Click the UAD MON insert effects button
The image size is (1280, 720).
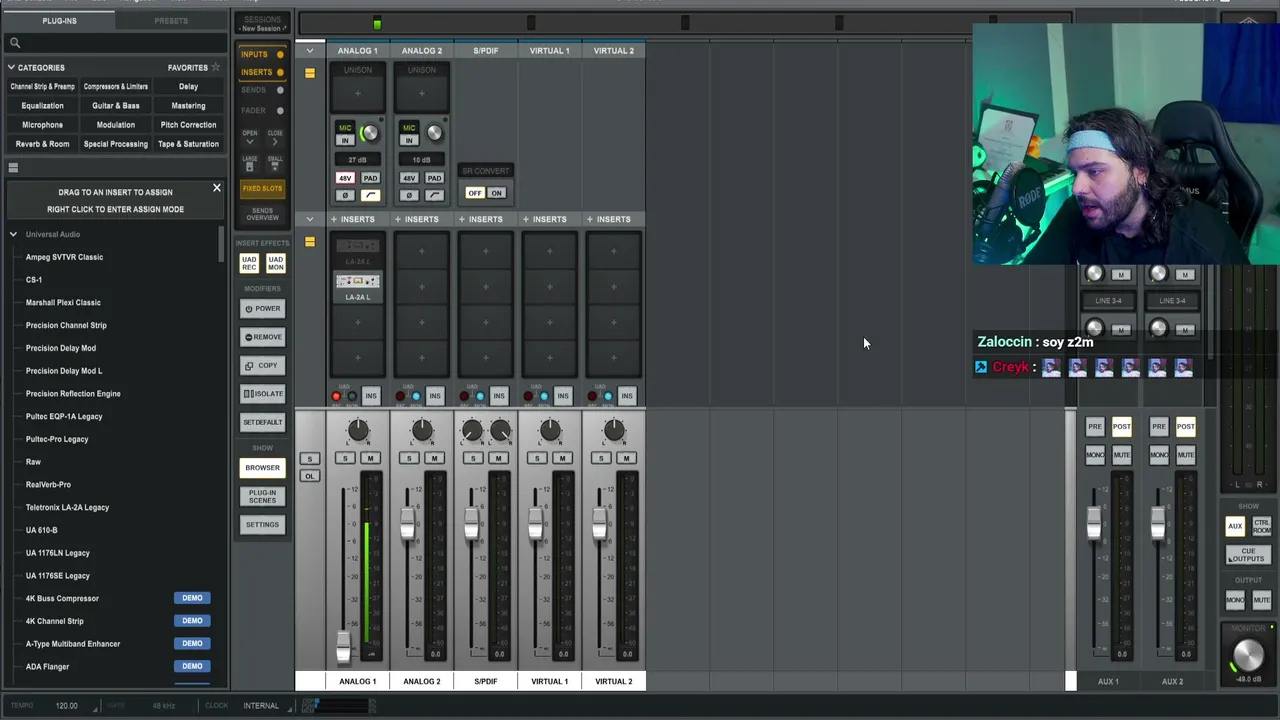(x=275, y=263)
